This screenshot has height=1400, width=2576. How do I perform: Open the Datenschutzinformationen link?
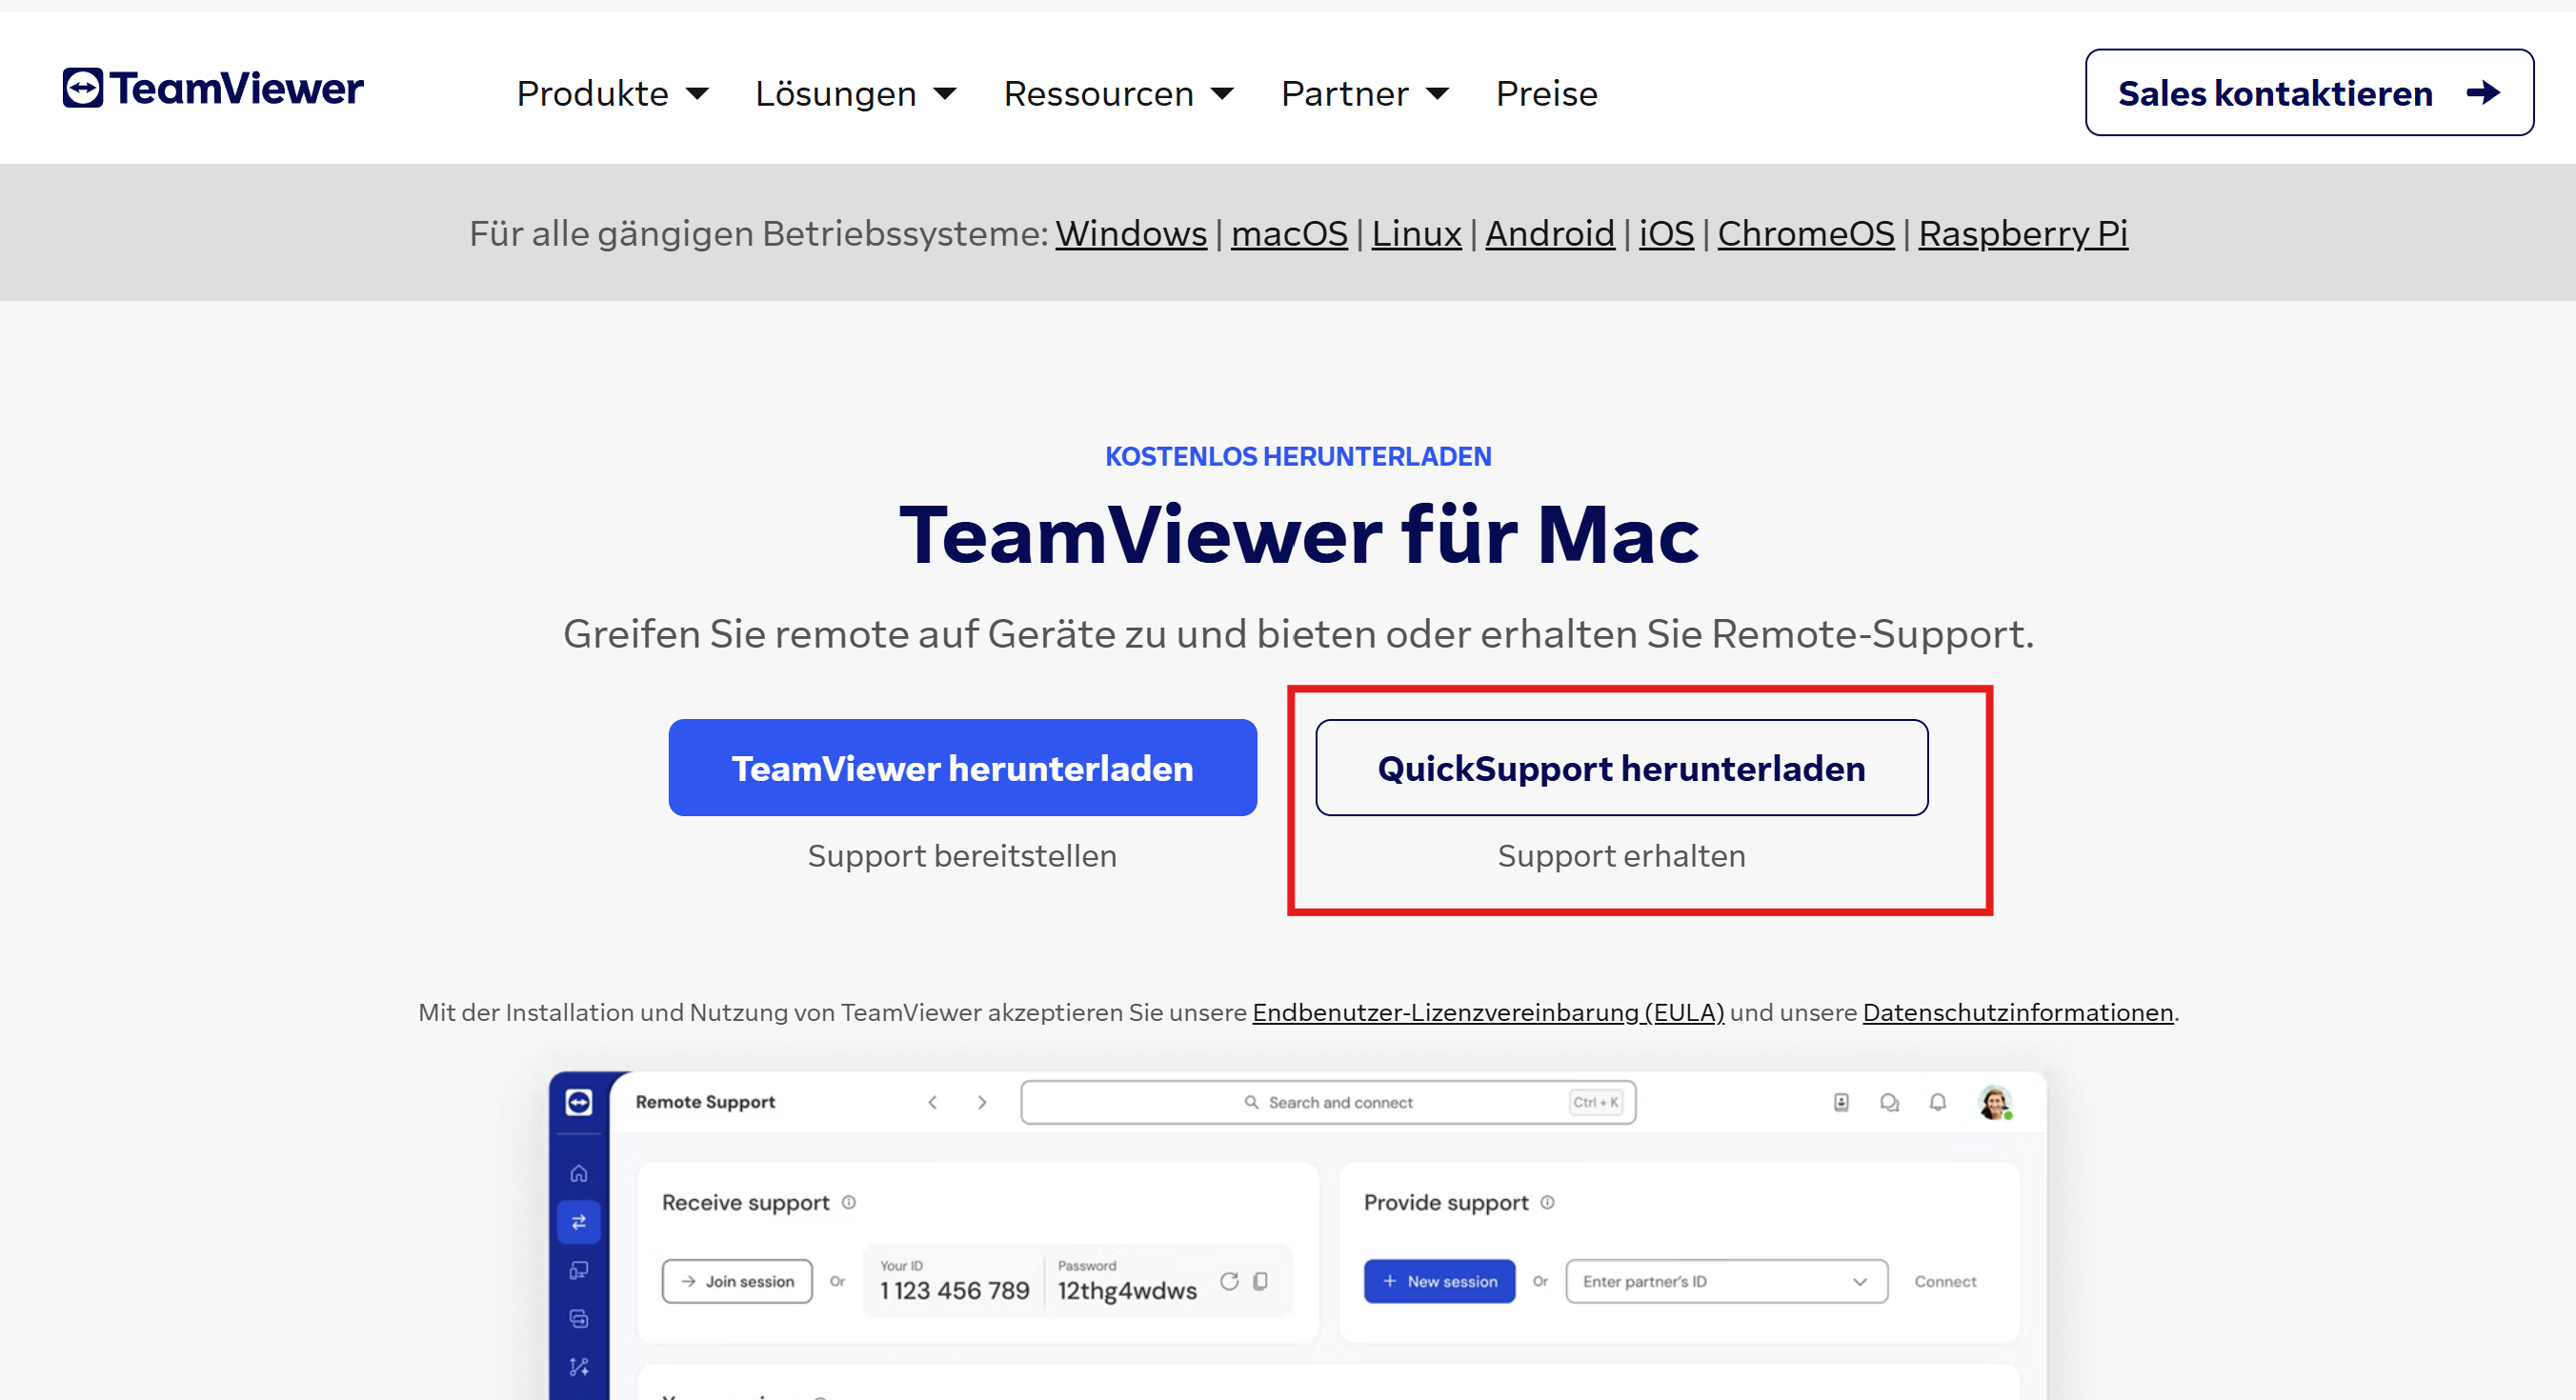pyautogui.click(x=2018, y=1013)
